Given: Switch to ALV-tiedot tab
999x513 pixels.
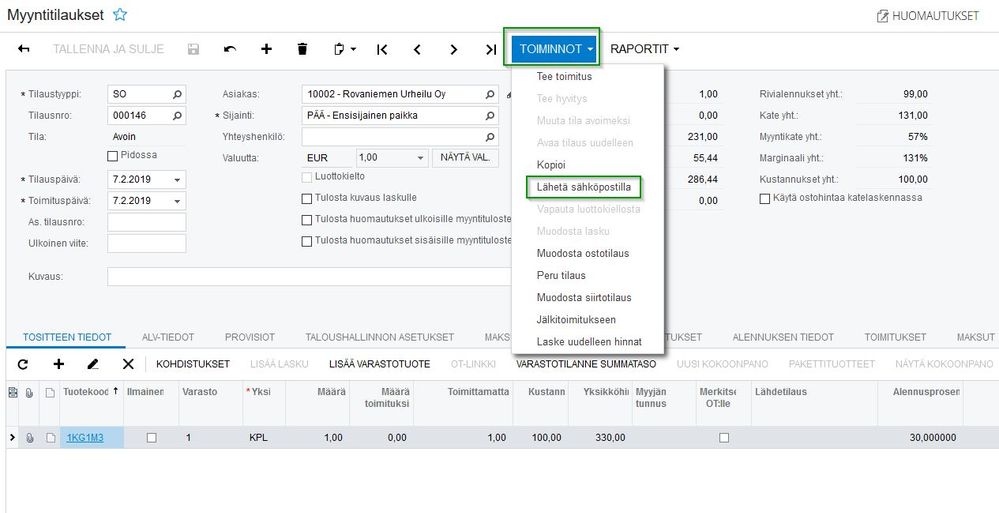Looking at the screenshot, I should click(x=168, y=337).
